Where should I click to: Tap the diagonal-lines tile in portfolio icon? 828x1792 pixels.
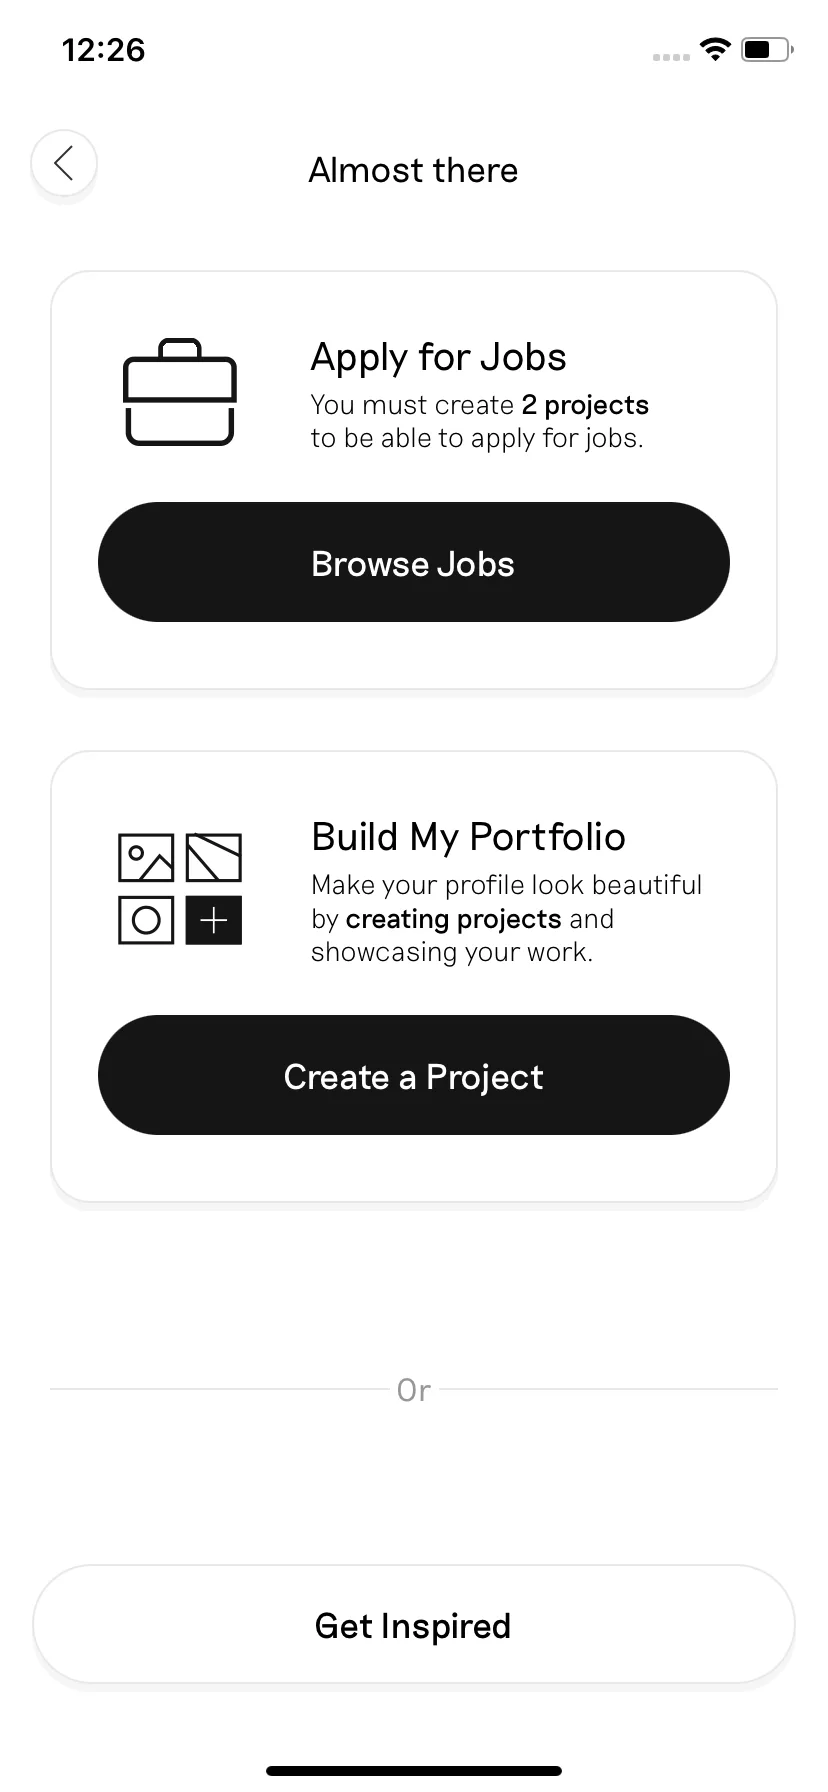(x=214, y=858)
